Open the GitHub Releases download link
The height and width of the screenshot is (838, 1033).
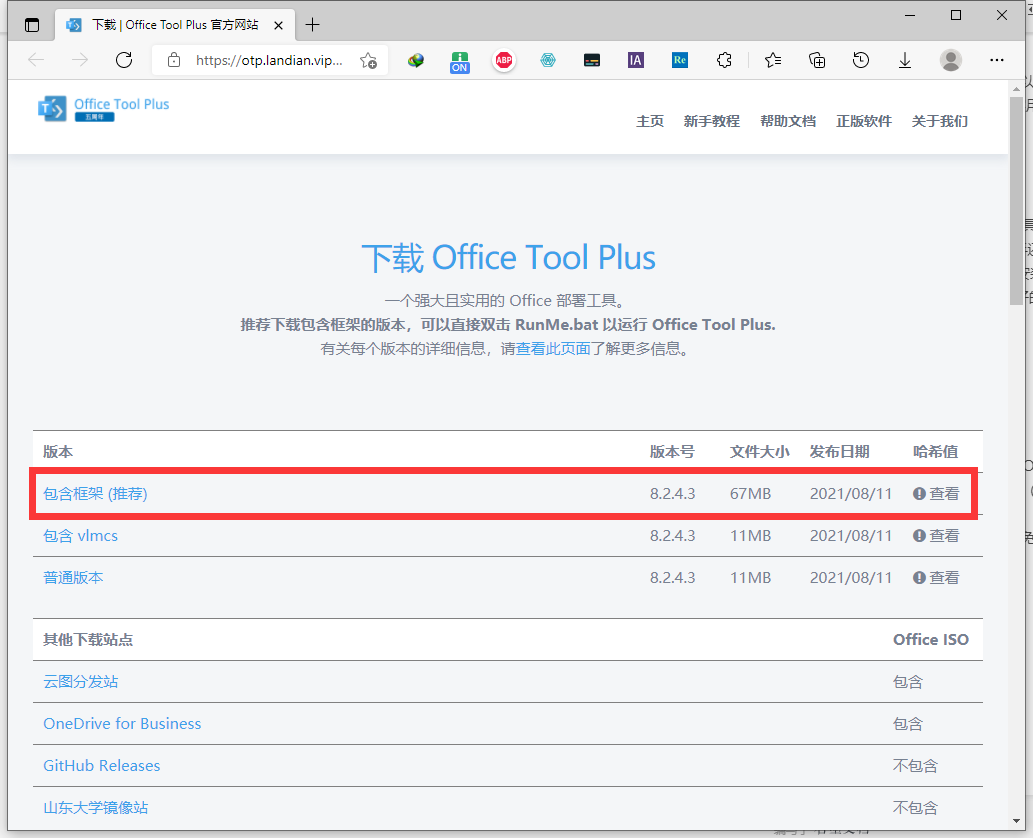point(101,766)
